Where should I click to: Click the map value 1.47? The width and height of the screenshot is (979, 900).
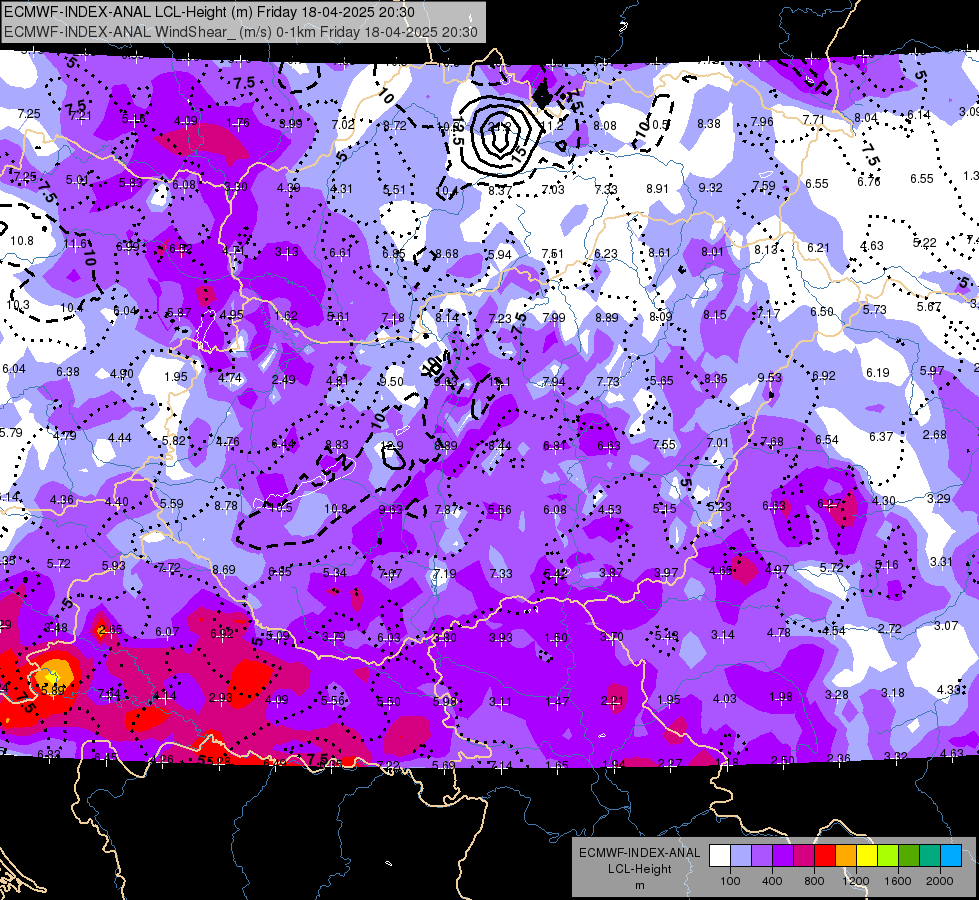tap(557, 701)
